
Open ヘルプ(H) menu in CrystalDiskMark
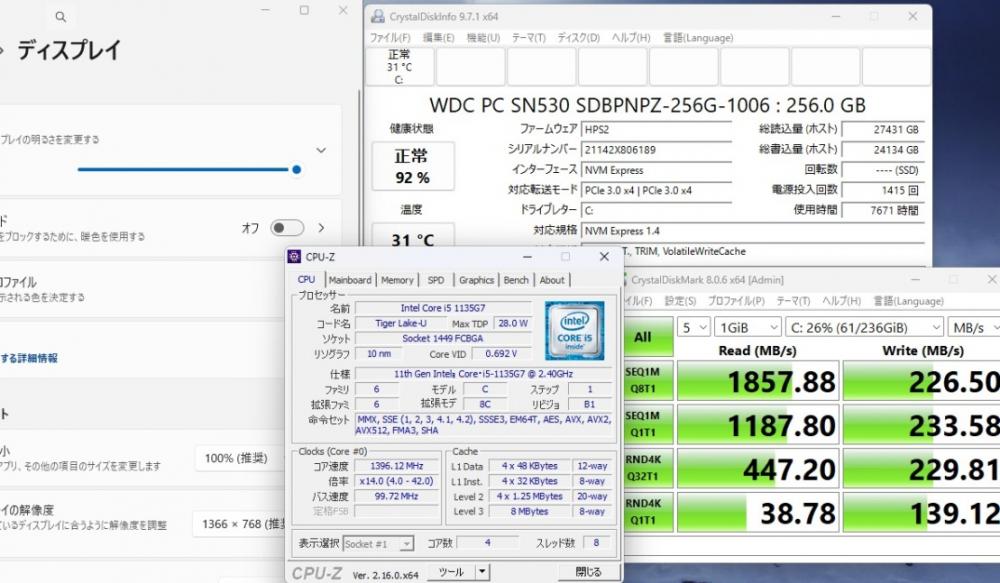841,301
